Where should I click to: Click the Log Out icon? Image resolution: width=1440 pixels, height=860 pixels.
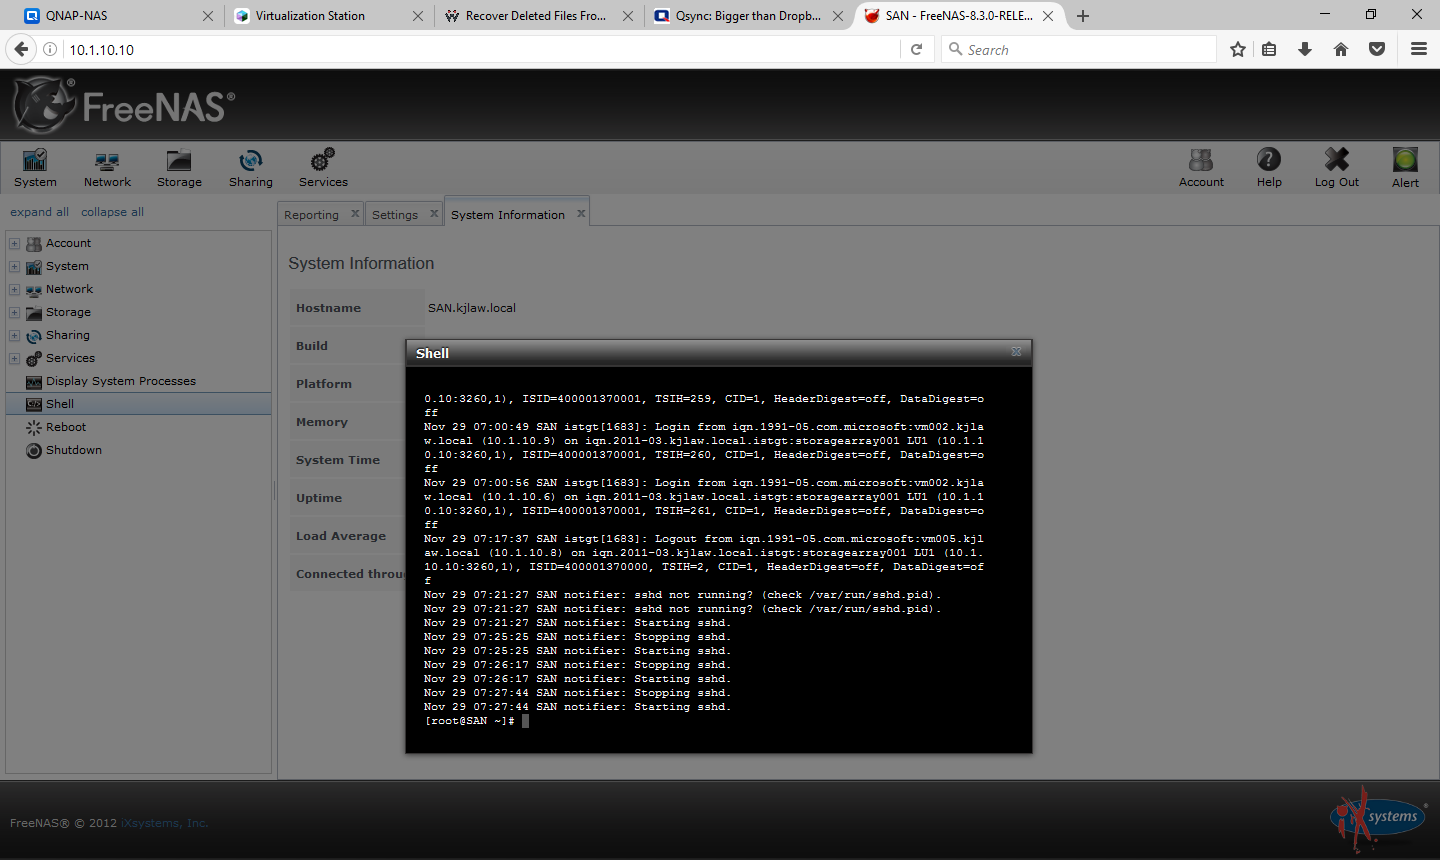[1337, 168]
